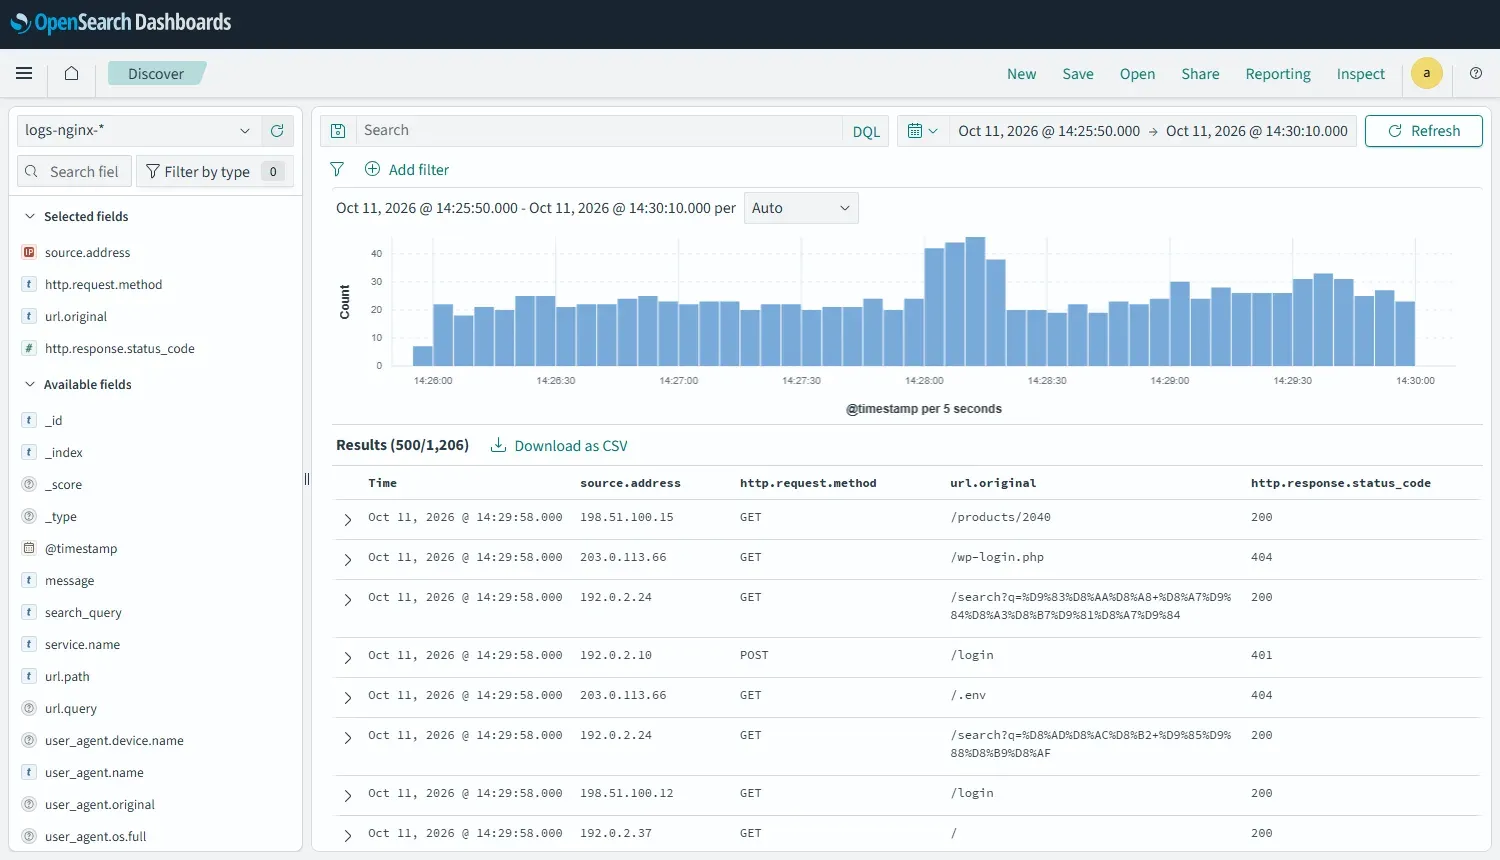This screenshot has height=860, width=1500.
Task: Click the sidebar resize handle
Action: (x=307, y=479)
